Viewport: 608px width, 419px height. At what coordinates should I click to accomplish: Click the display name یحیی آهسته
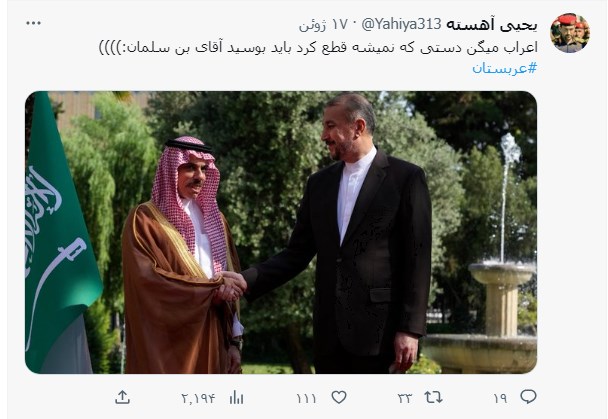pyautogui.click(x=503, y=23)
